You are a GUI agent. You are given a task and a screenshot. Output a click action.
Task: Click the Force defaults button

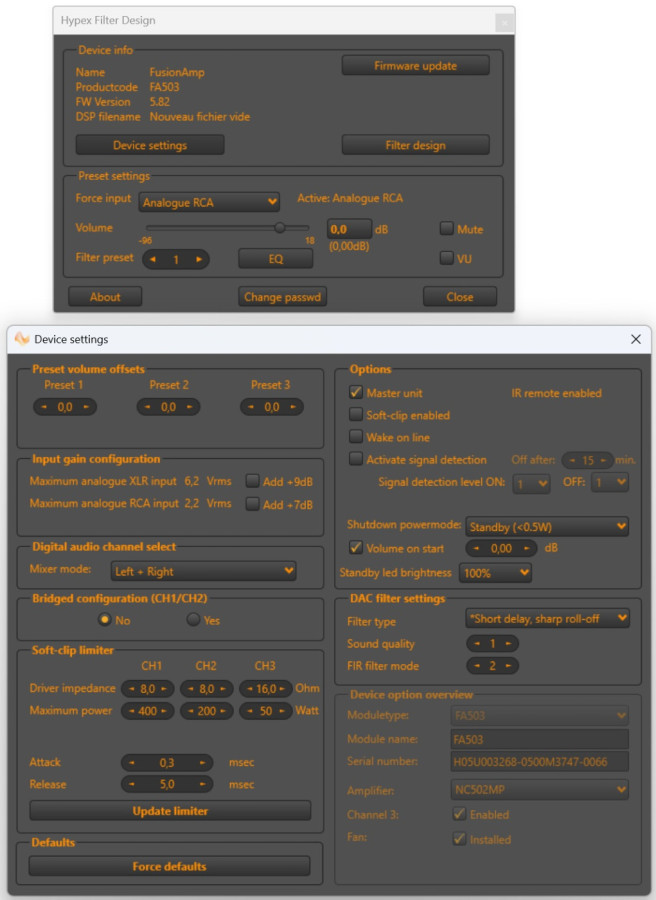pos(169,866)
